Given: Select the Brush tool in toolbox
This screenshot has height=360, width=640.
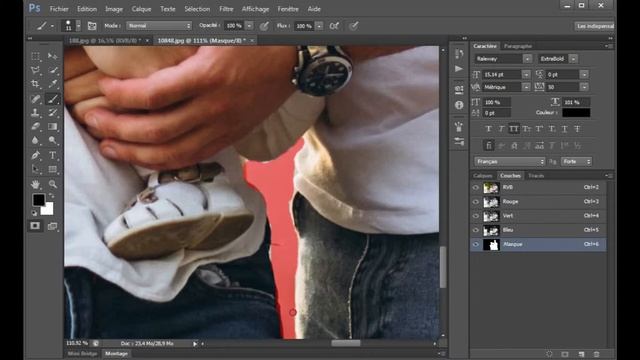Looking at the screenshot, I should 53,99.
